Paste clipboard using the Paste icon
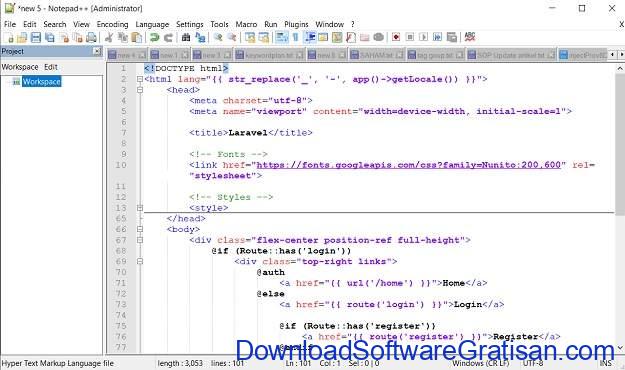625x370 pixels. (x=137, y=37)
